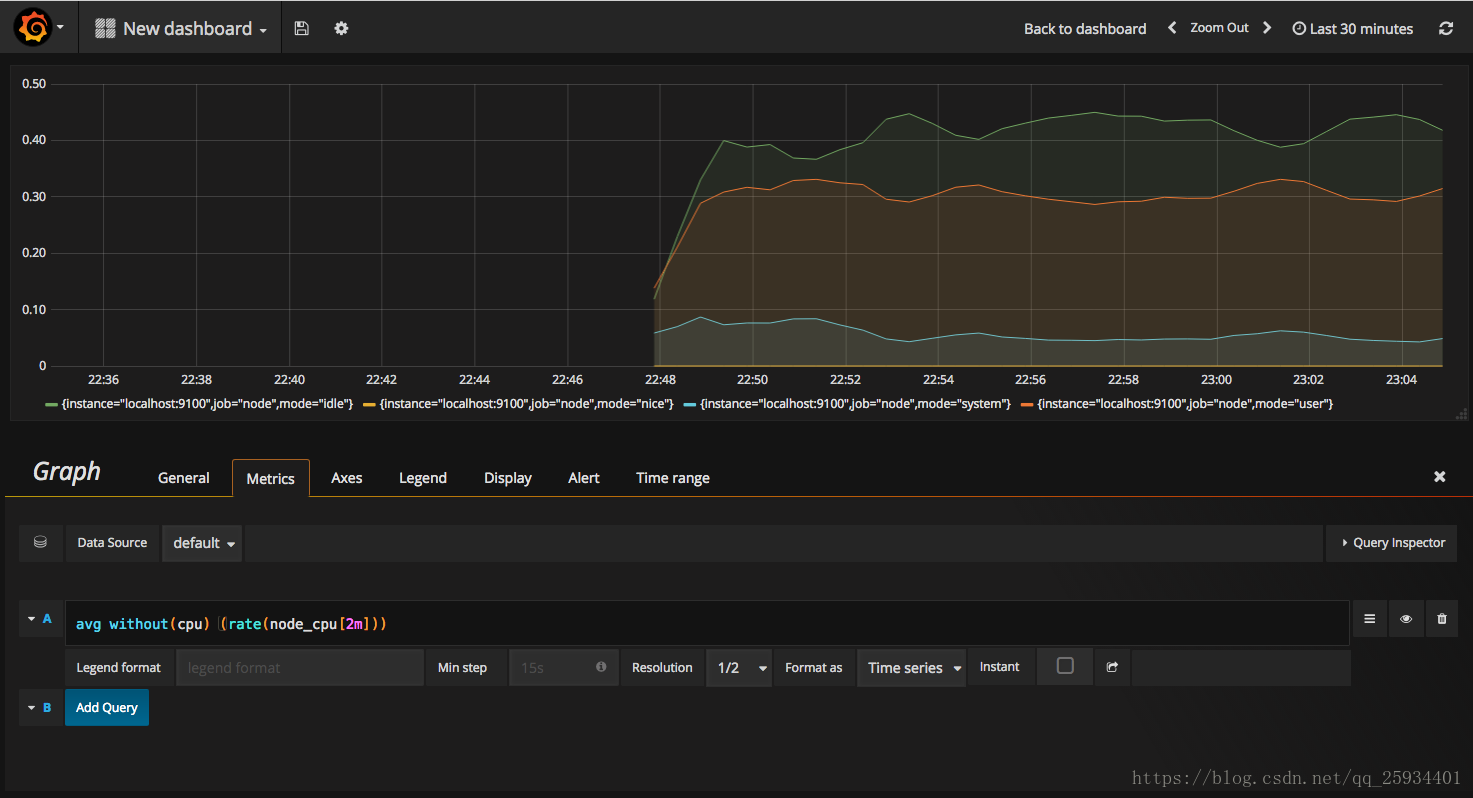This screenshot has width=1473, height=798.
Task: Shift time range back with left chevron
Action: click(x=1172, y=28)
